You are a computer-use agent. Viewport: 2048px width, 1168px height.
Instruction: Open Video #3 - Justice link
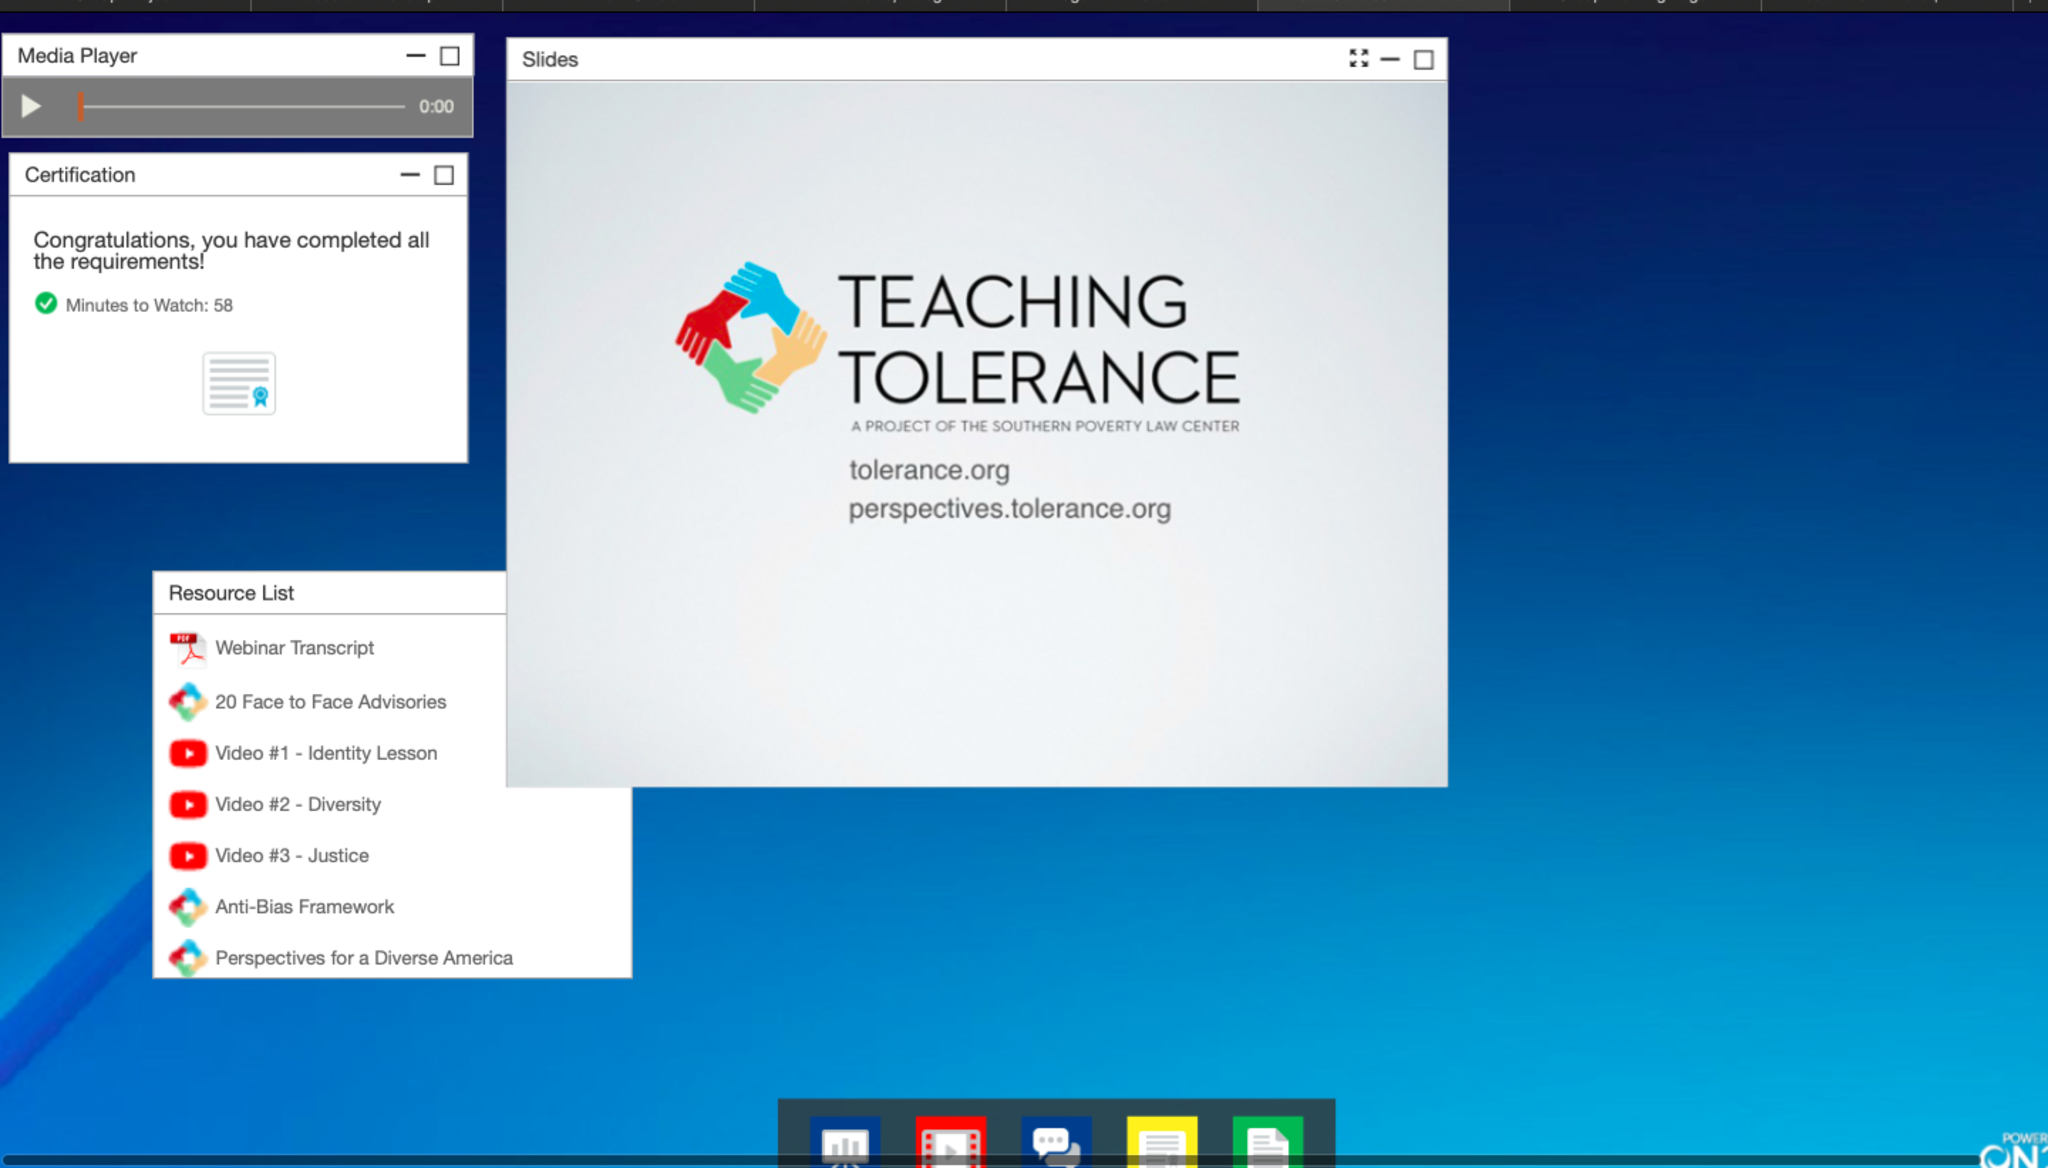click(x=291, y=856)
